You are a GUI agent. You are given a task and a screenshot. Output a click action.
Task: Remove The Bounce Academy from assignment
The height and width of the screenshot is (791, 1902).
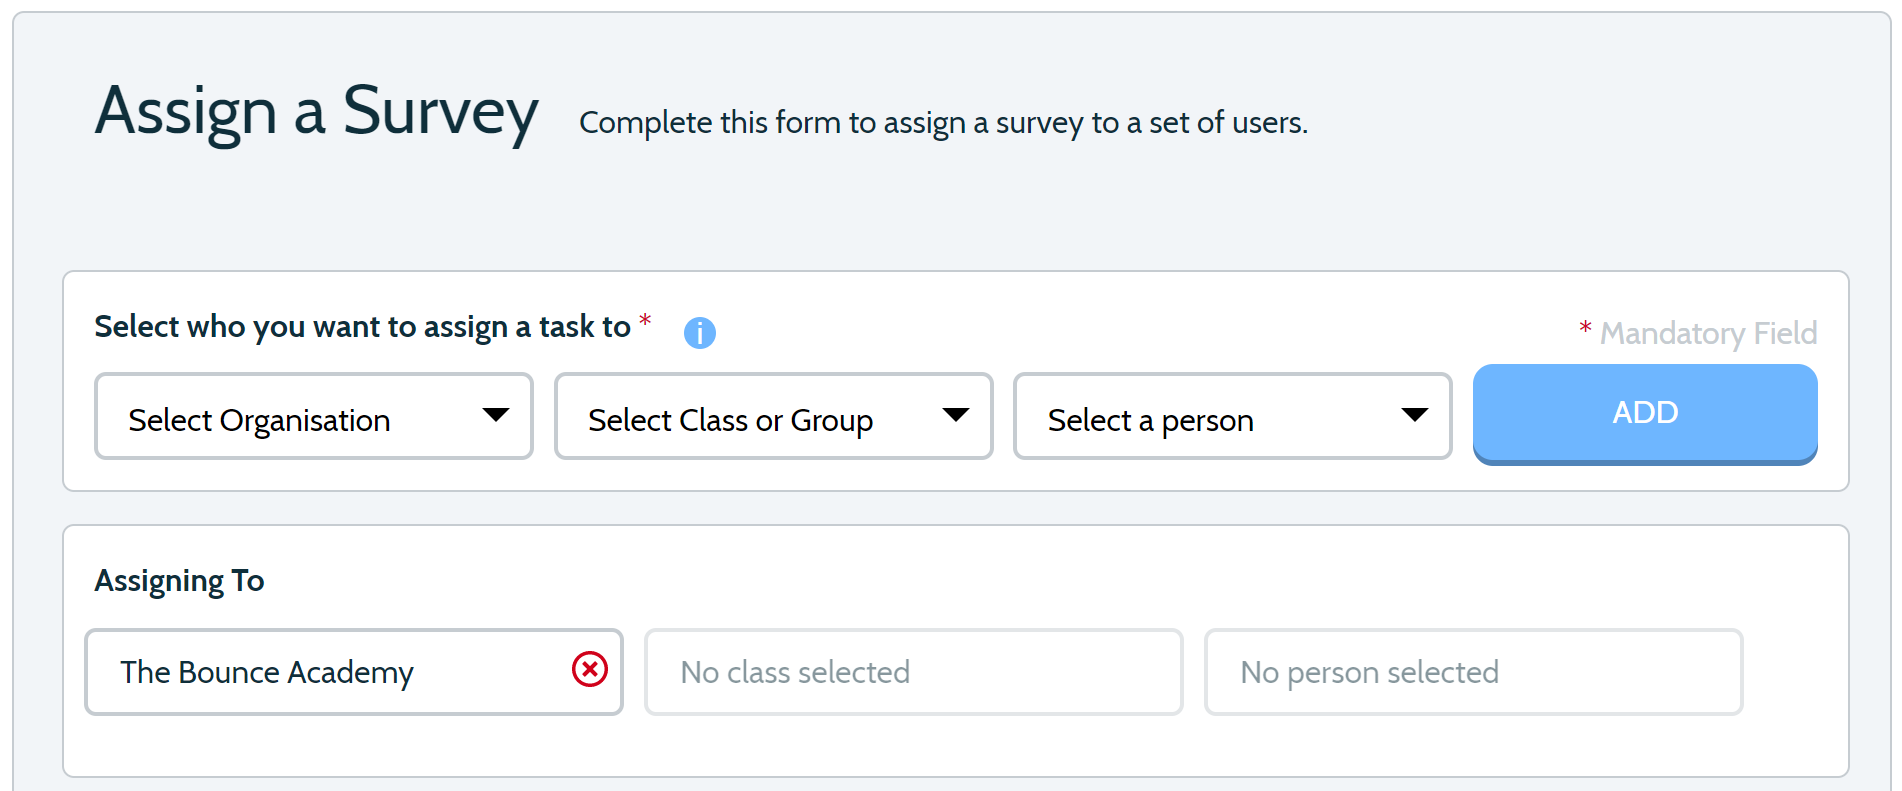tap(590, 669)
